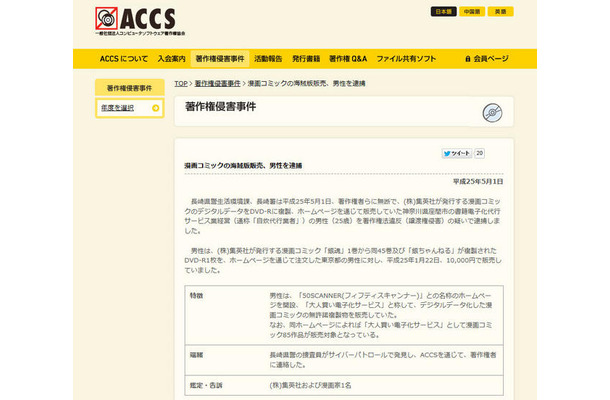
Task: Click article title 漫画コミックの海賊版販売、男性を逮捕
Action: coord(244,165)
